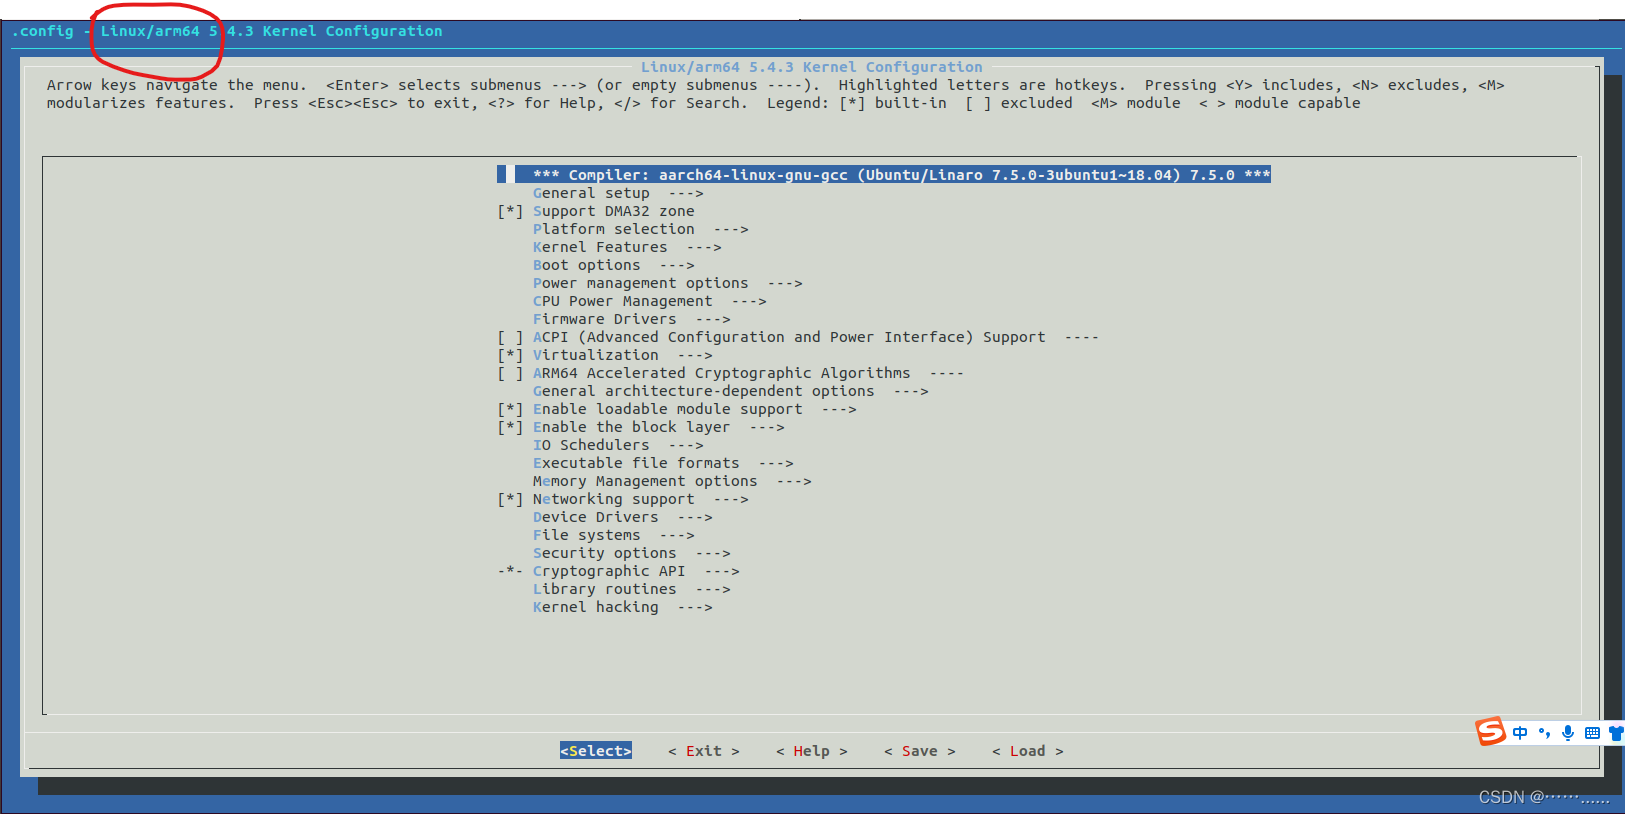Image resolution: width=1625 pixels, height=814 pixels.
Task: Click the < Save > button
Action: [x=920, y=751]
